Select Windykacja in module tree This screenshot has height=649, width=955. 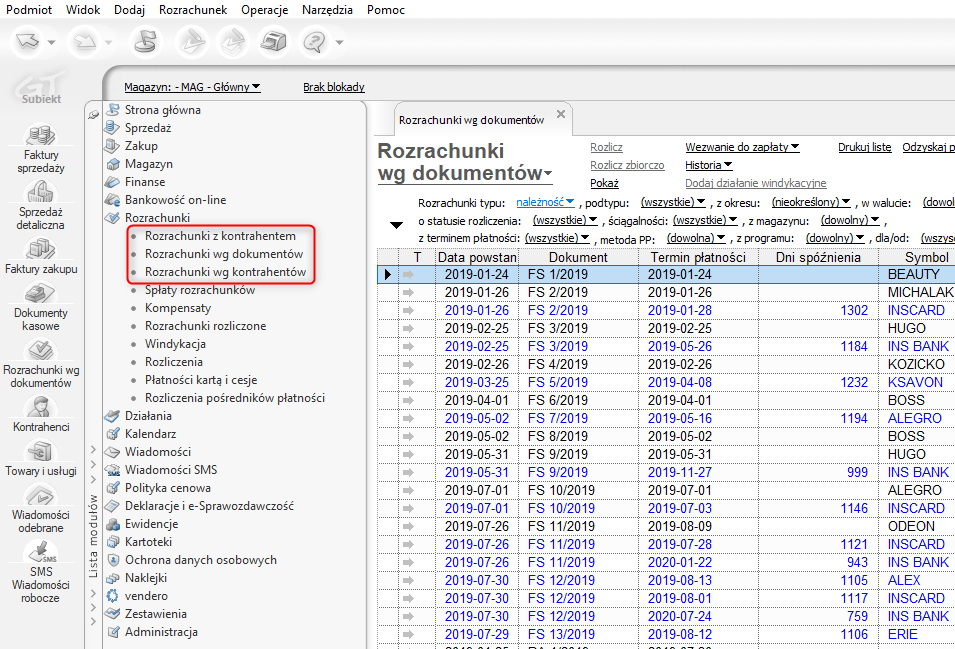pyautogui.click(x=175, y=344)
